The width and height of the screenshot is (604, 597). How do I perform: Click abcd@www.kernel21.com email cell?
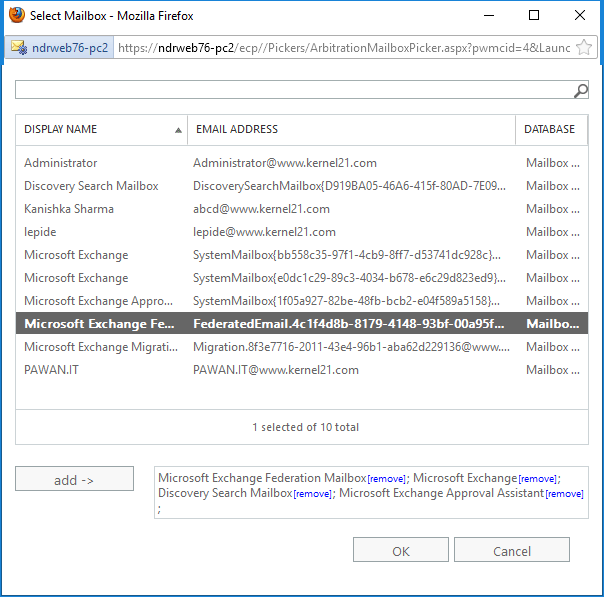[x=261, y=209]
